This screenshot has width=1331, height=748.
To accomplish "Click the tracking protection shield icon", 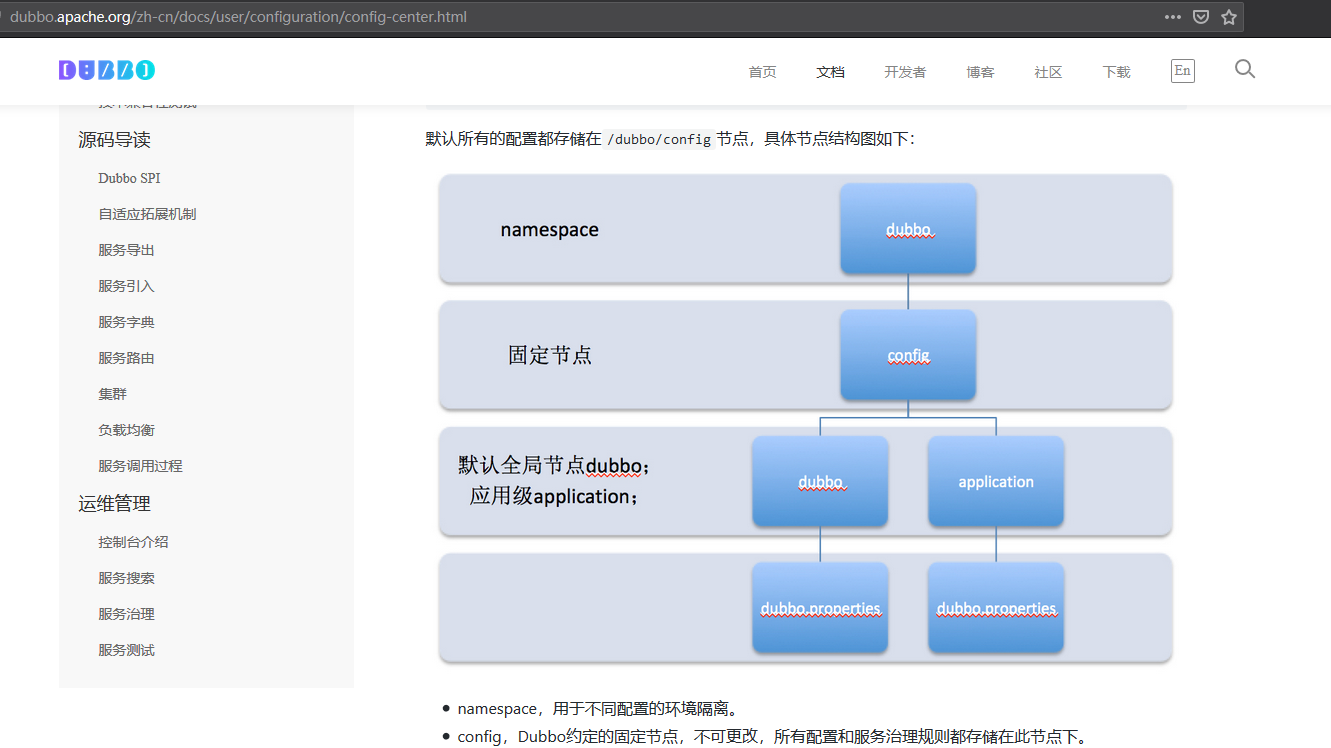I will point(1200,16).
